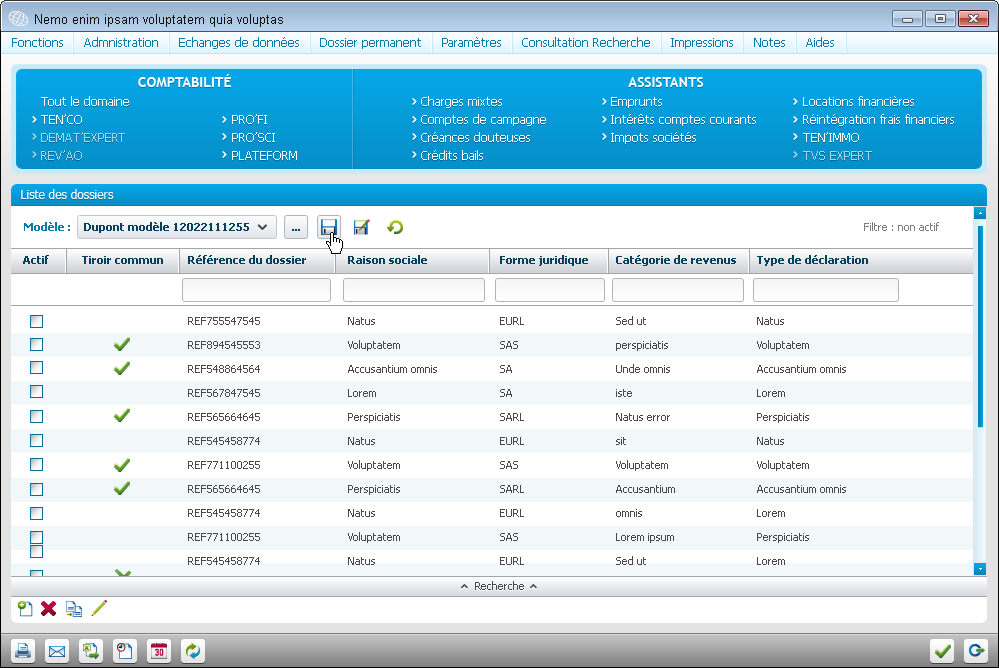
Task: Click the envelope email icon
Action: 57,651
